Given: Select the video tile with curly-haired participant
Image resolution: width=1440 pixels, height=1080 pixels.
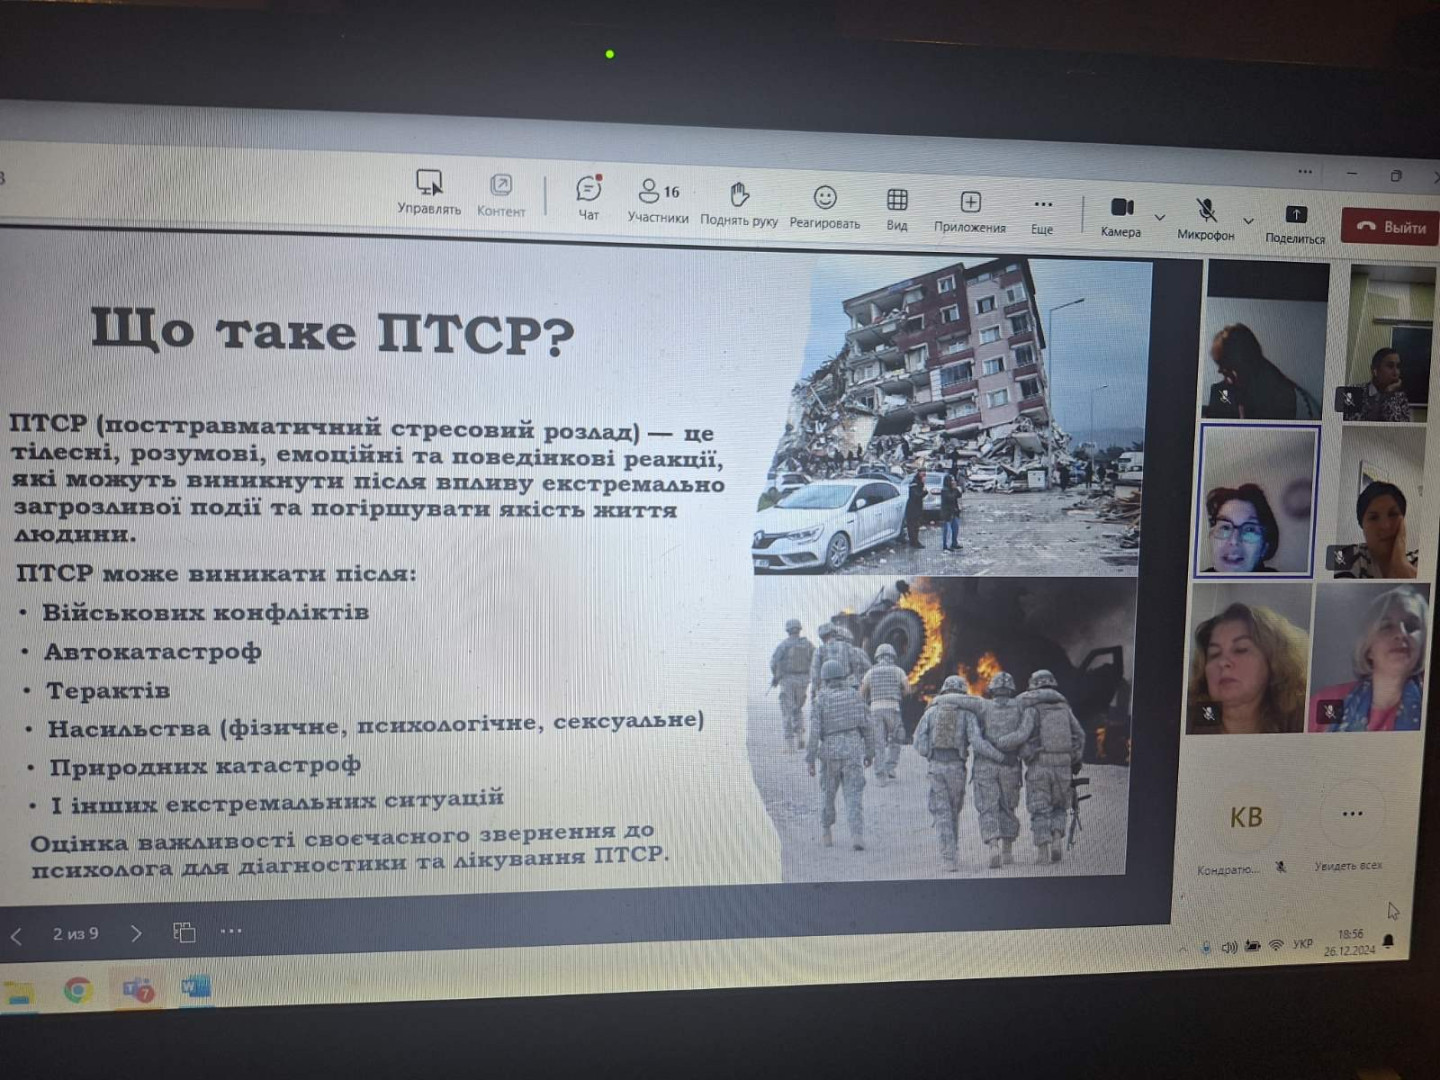Looking at the screenshot, I should [1249, 660].
